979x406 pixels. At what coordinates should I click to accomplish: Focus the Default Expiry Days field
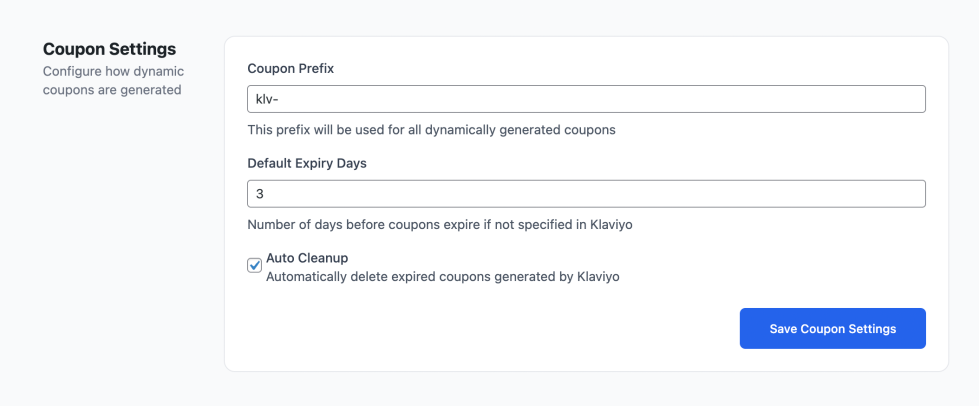tap(585, 194)
